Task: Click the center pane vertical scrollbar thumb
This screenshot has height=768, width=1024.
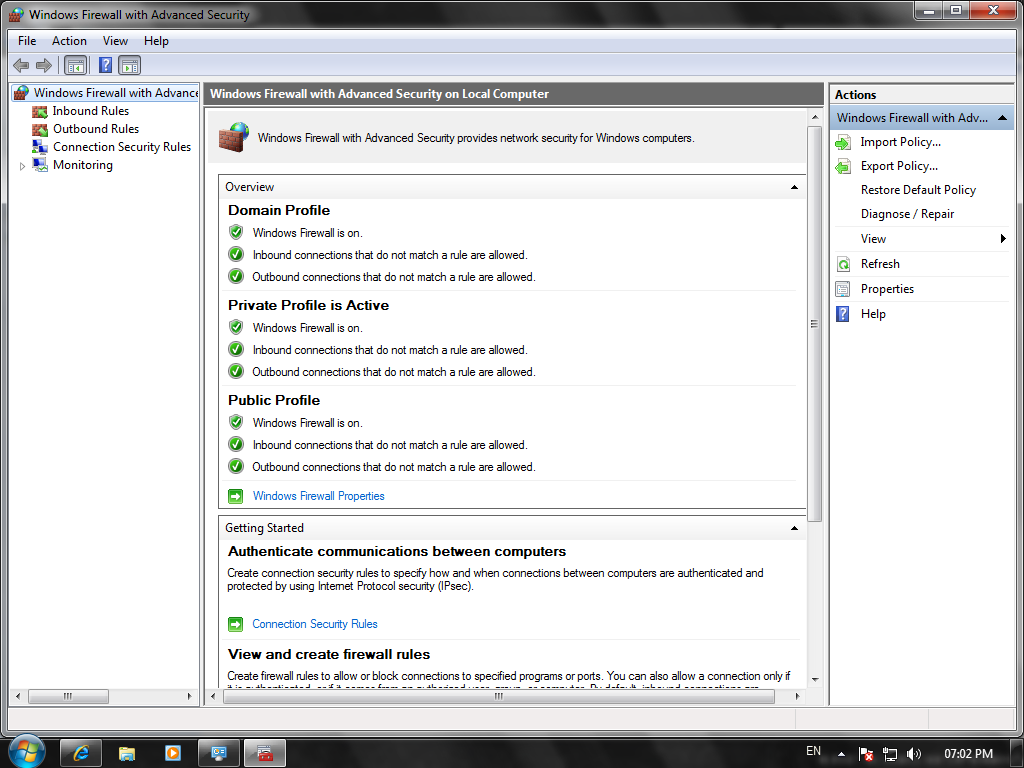Action: coord(814,323)
